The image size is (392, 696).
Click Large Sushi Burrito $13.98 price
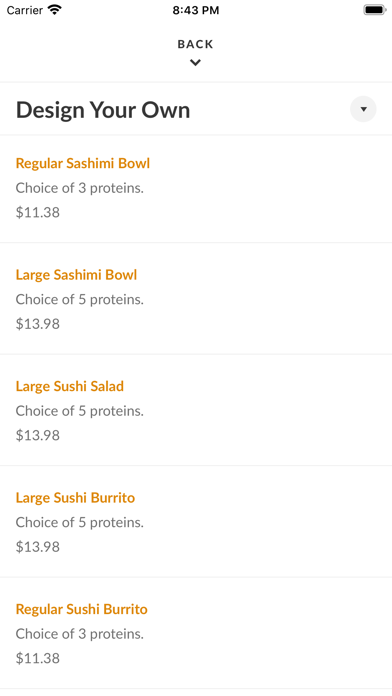[x=38, y=546]
